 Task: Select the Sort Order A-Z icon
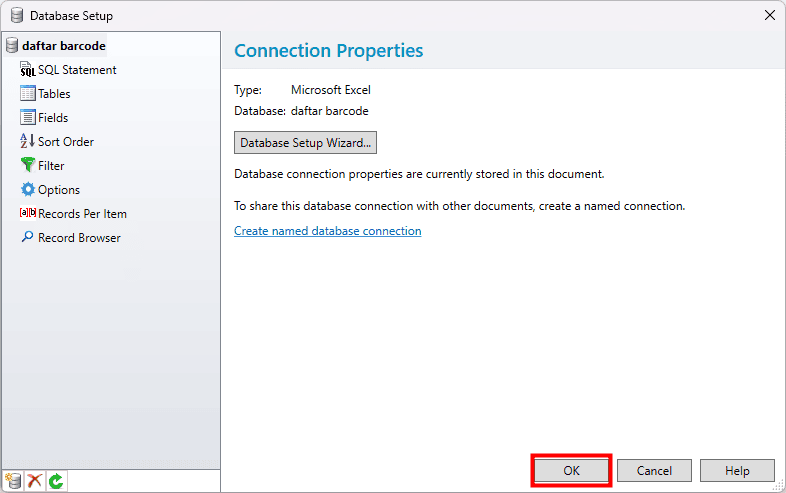click(x=28, y=141)
